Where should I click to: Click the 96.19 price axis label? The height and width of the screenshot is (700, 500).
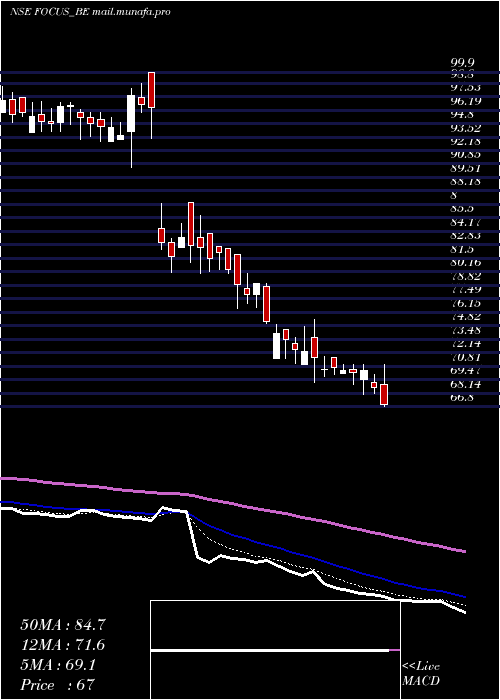[466, 102]
